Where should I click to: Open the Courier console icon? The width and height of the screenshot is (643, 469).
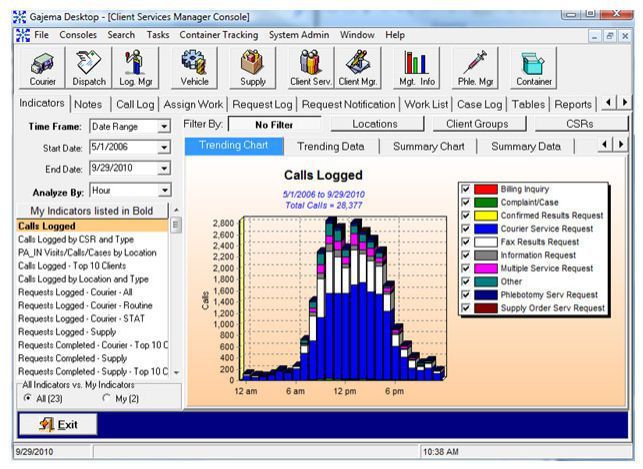(42, 68)
